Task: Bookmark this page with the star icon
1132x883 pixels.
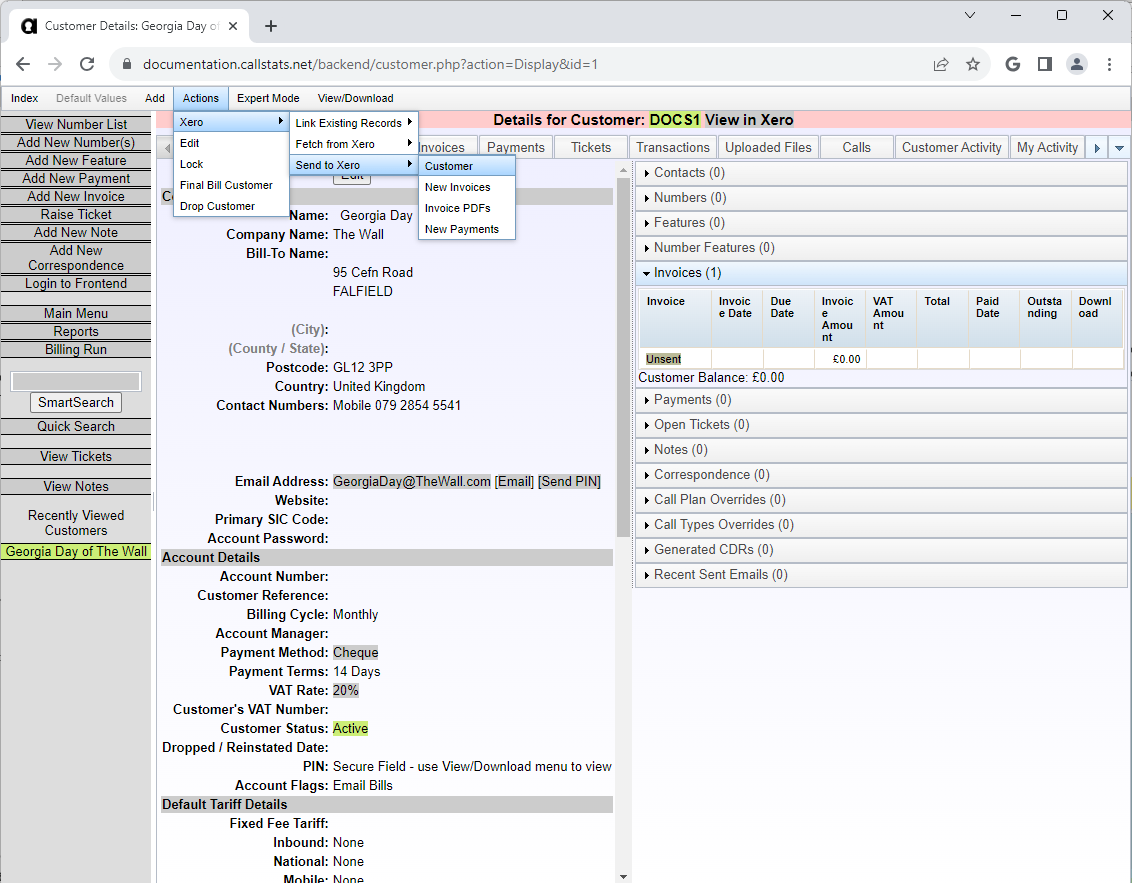Action: point(972,64)
